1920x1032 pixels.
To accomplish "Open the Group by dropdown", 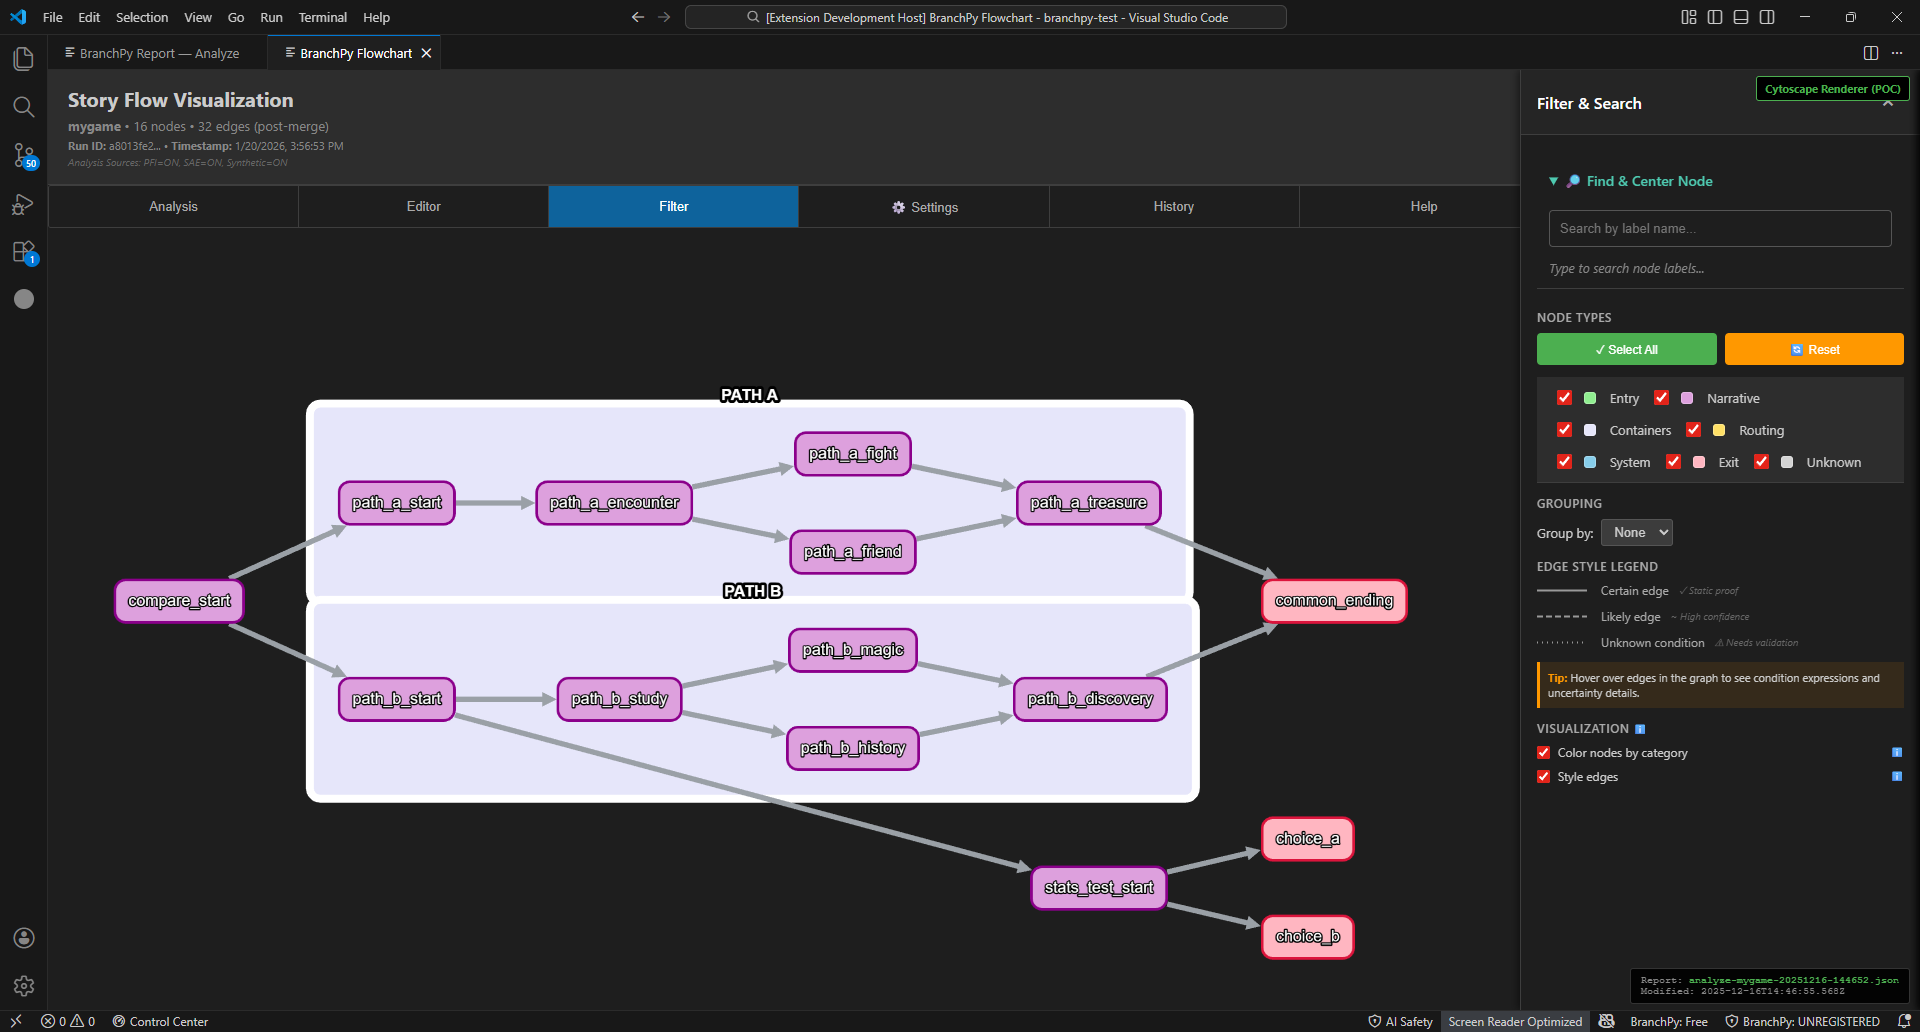I will (x=1636, y=533).
